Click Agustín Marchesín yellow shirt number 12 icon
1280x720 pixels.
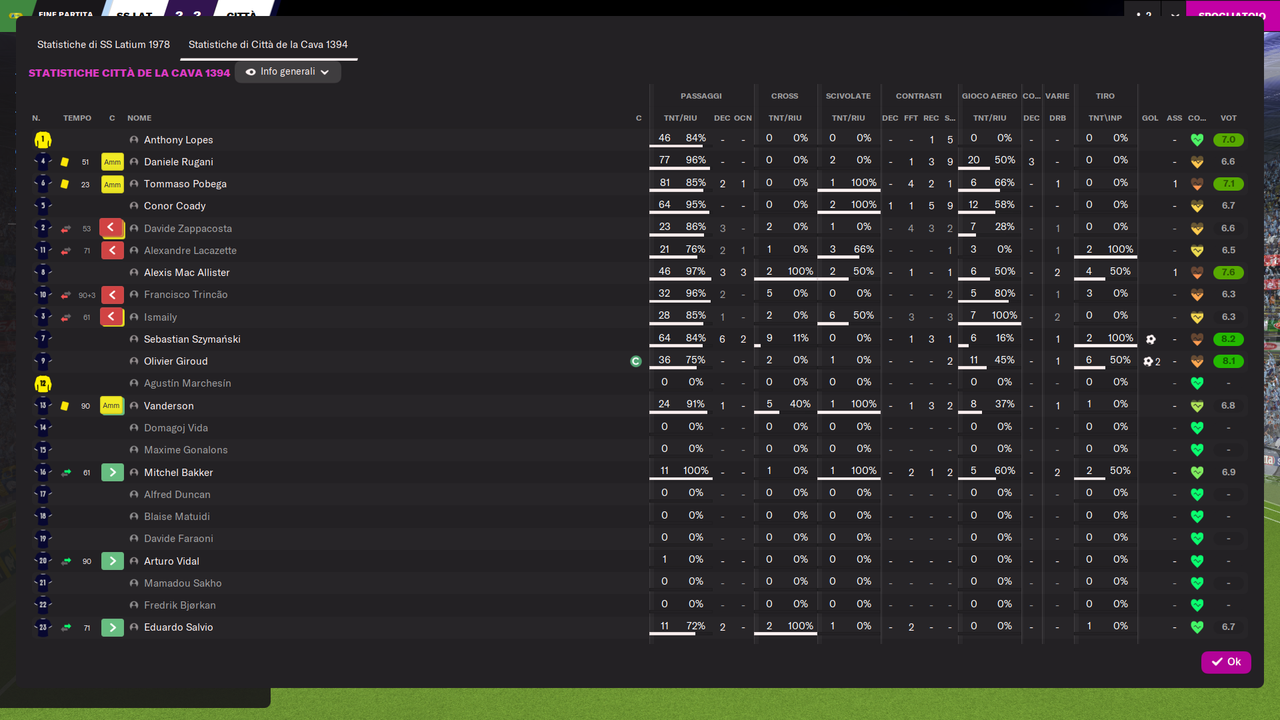[43, 384]
